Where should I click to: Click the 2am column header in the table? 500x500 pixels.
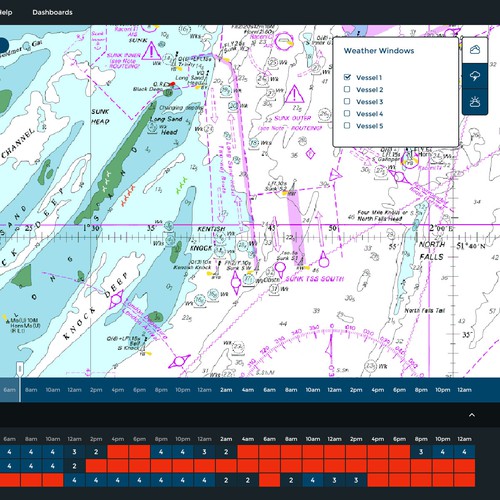226,439
